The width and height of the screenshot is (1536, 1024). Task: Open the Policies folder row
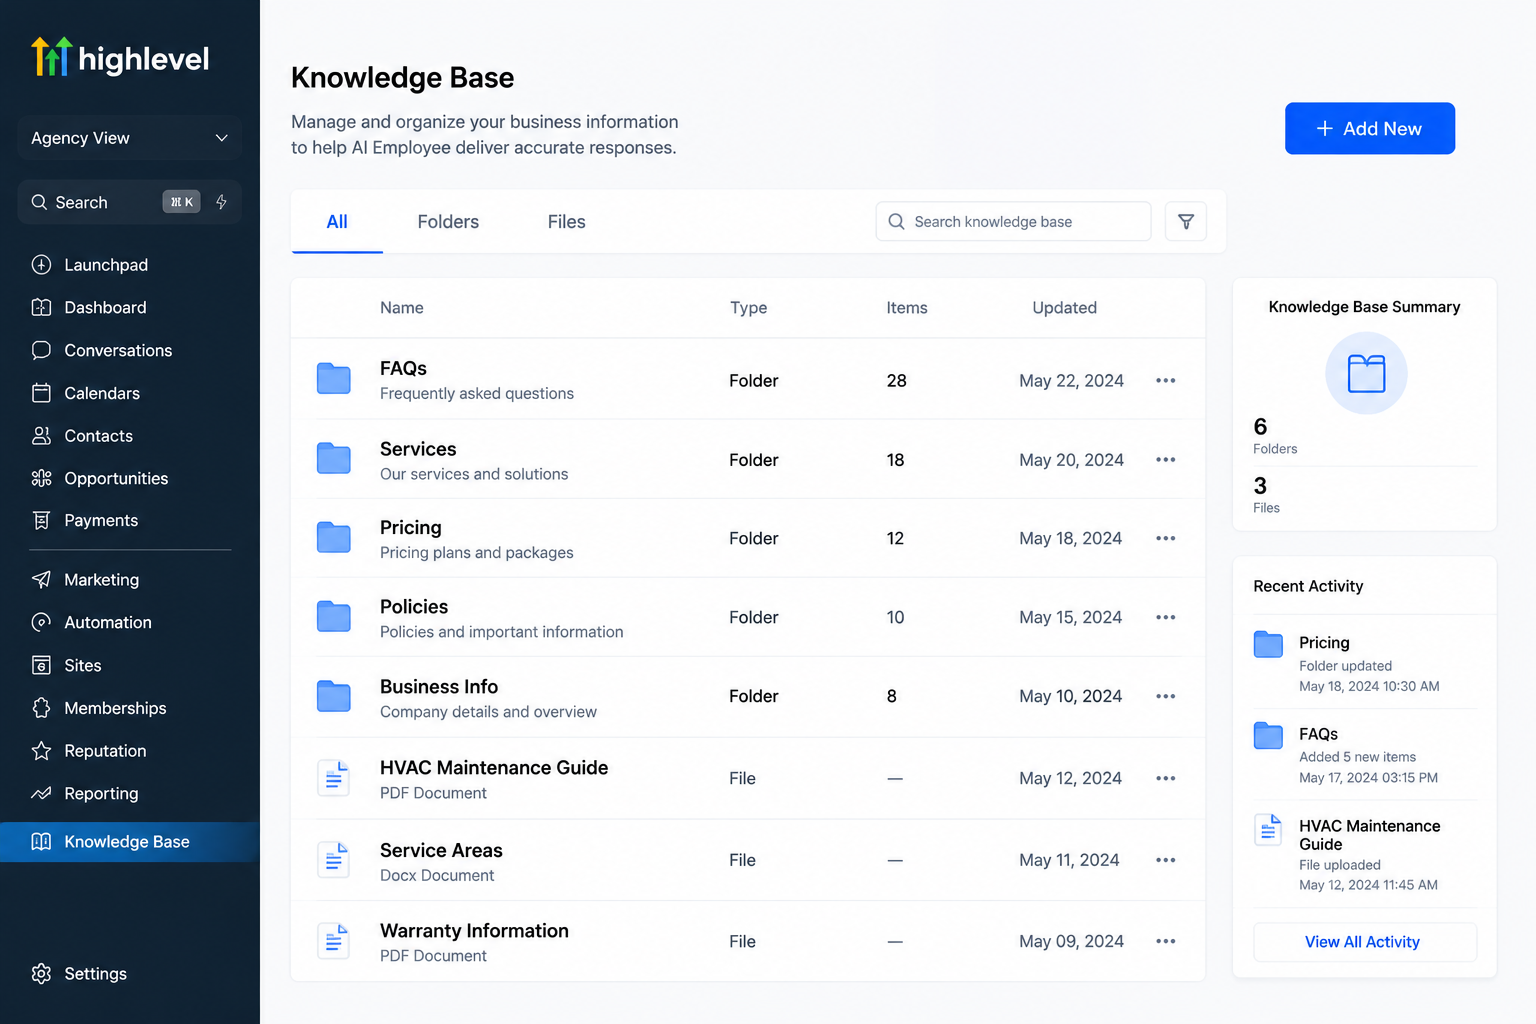click(x=748, y=618)
